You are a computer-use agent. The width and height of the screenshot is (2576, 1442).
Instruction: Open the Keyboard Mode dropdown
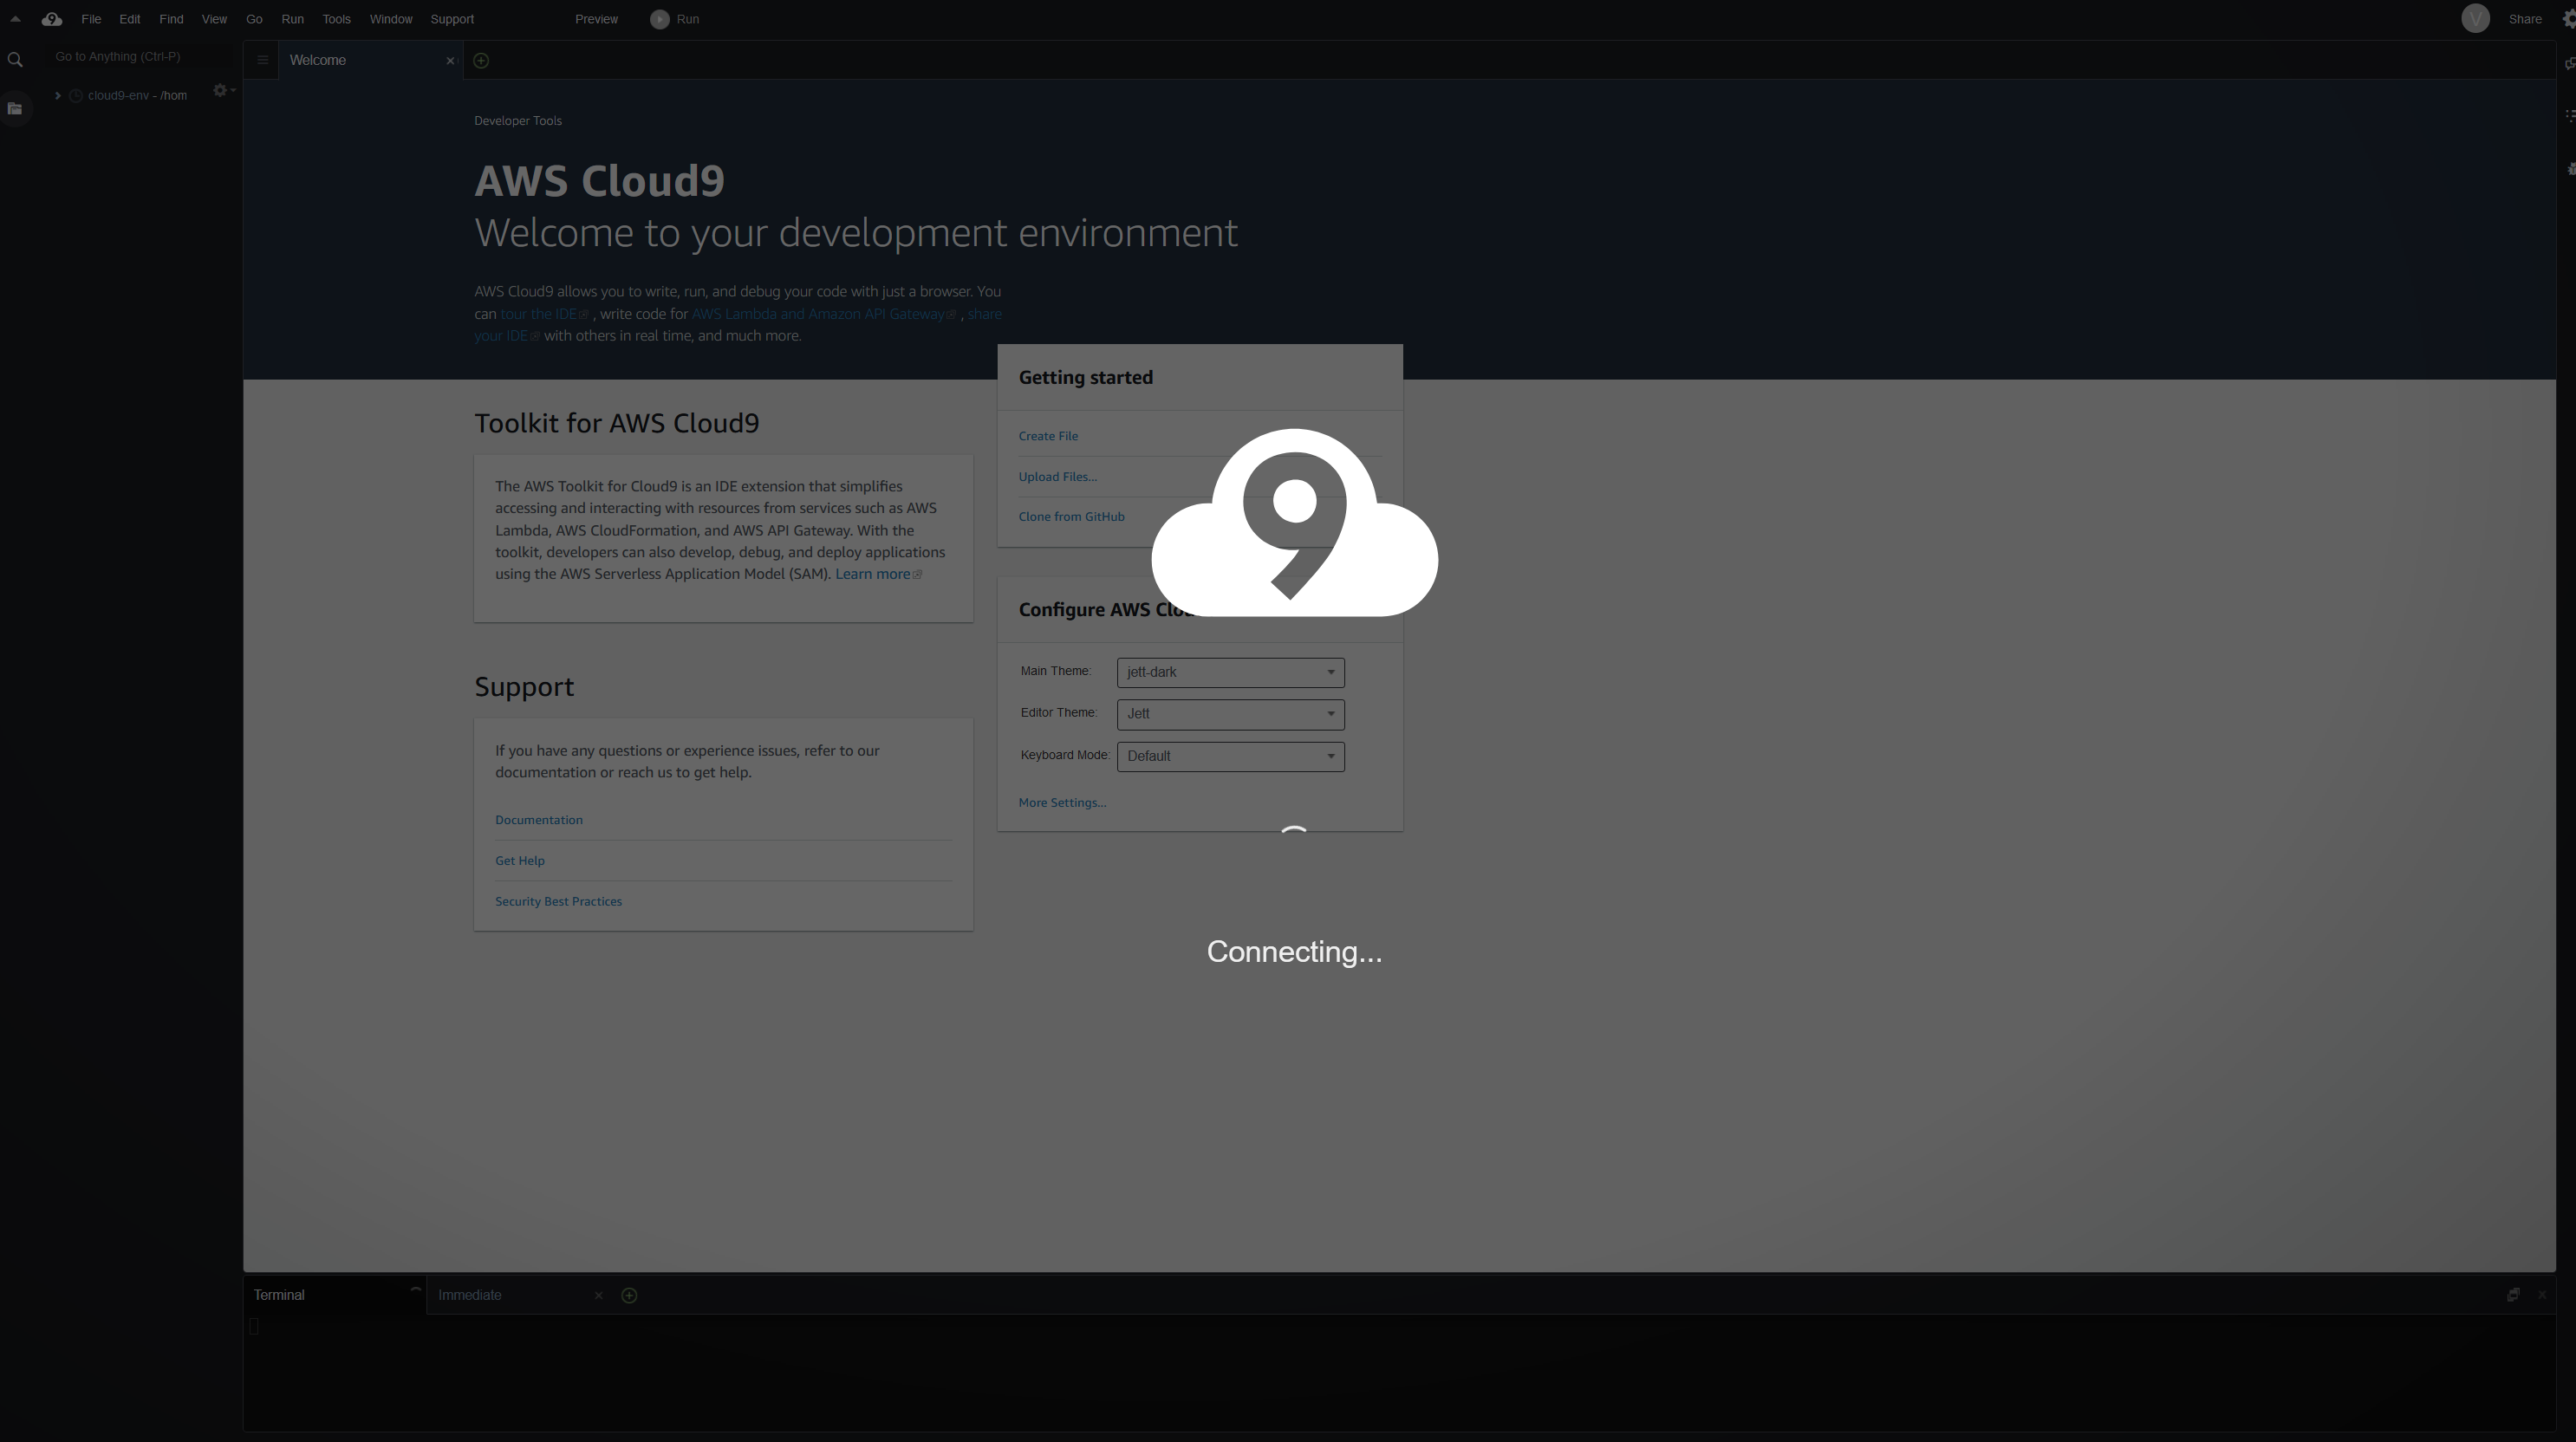1230,756
